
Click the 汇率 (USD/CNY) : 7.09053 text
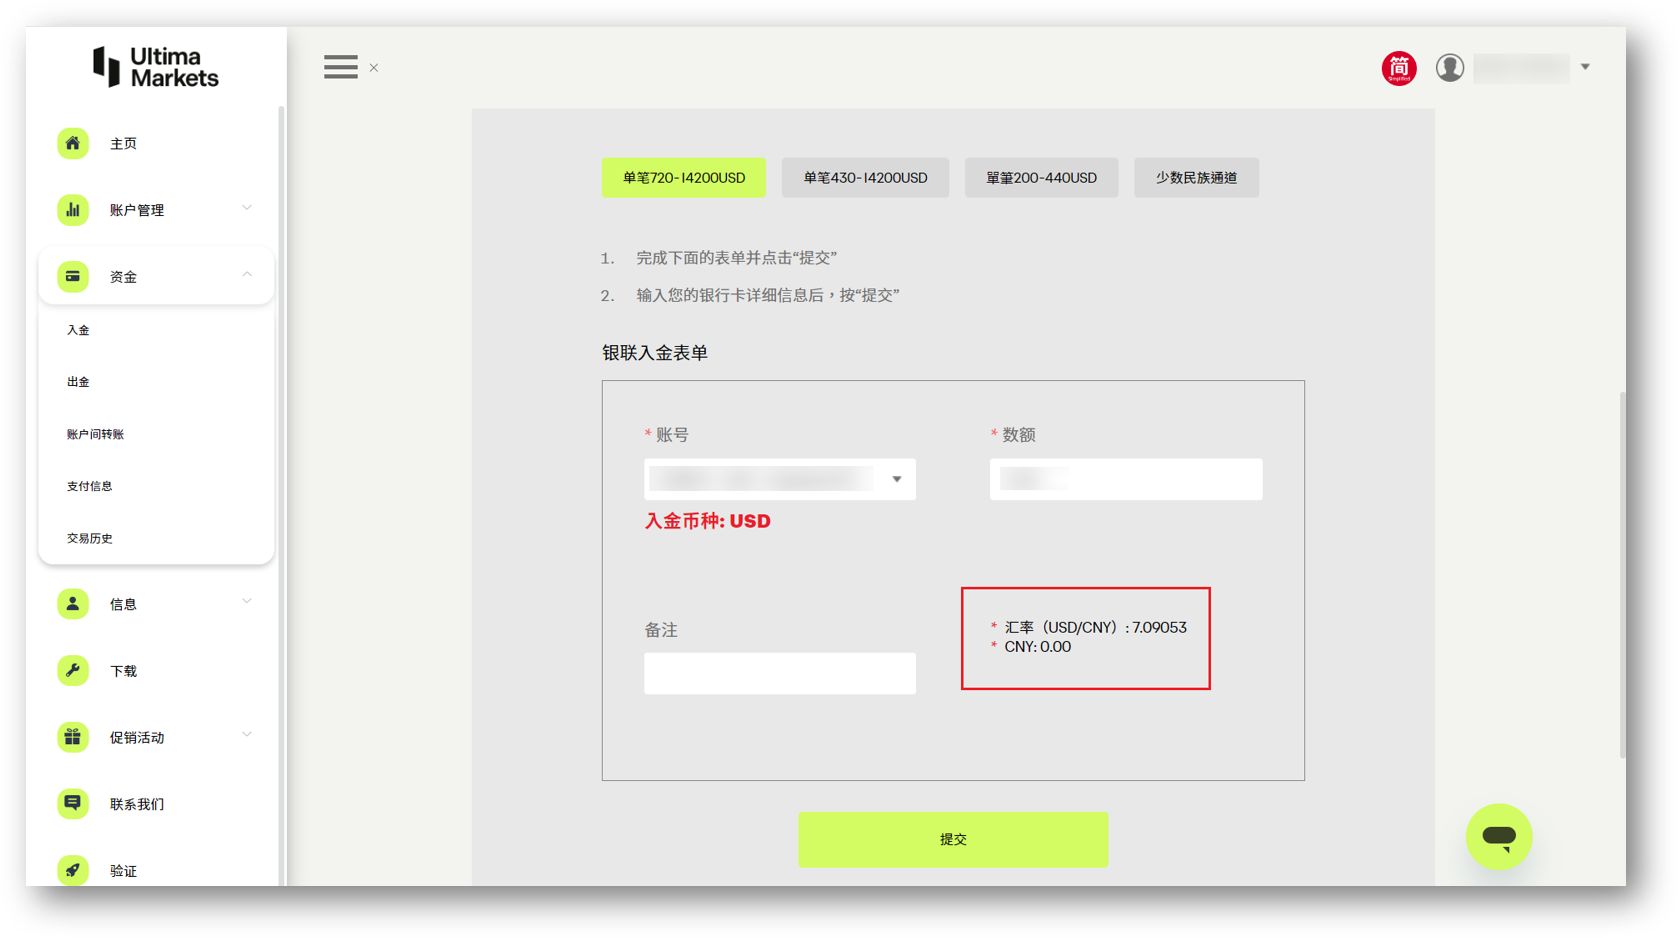point(1095,627)
